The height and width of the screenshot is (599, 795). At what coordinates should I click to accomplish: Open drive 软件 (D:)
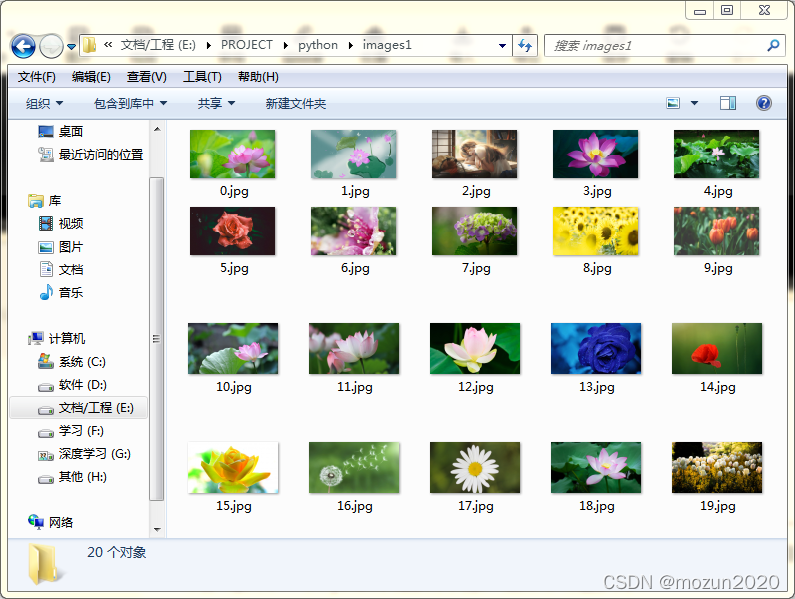[x=73, y=385]
